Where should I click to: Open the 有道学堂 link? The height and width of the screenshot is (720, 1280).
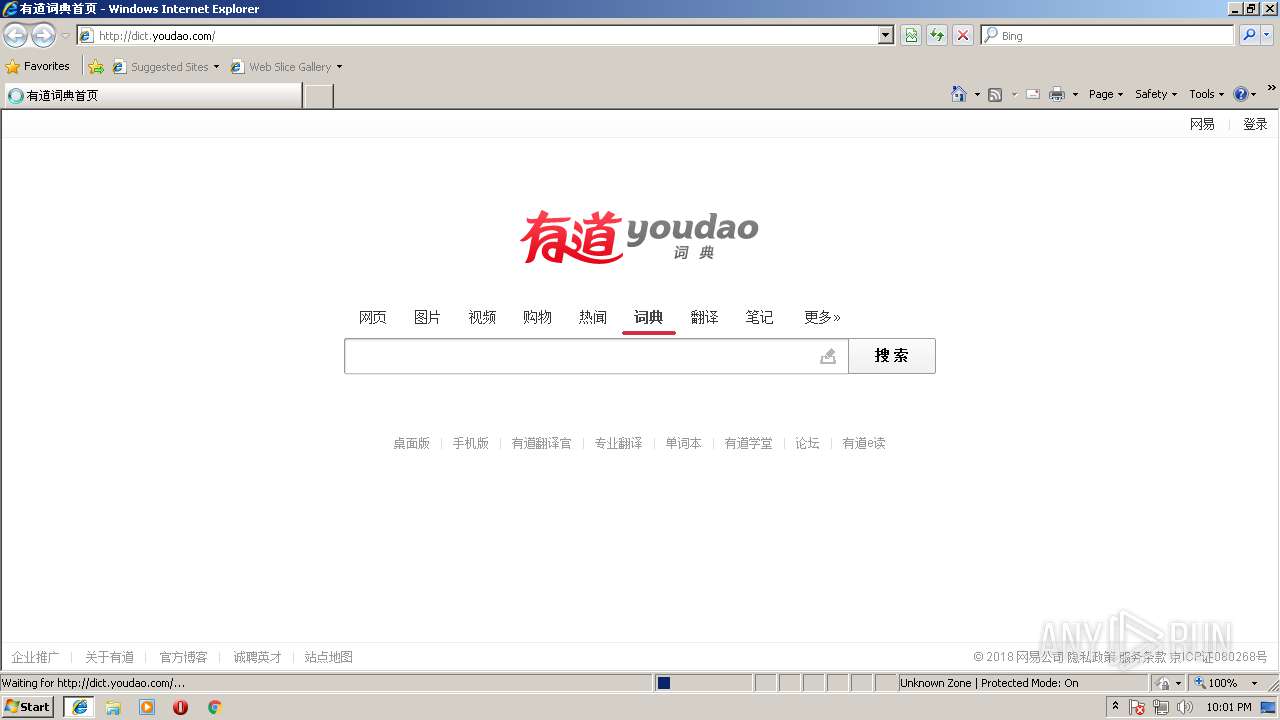[748, 443]
